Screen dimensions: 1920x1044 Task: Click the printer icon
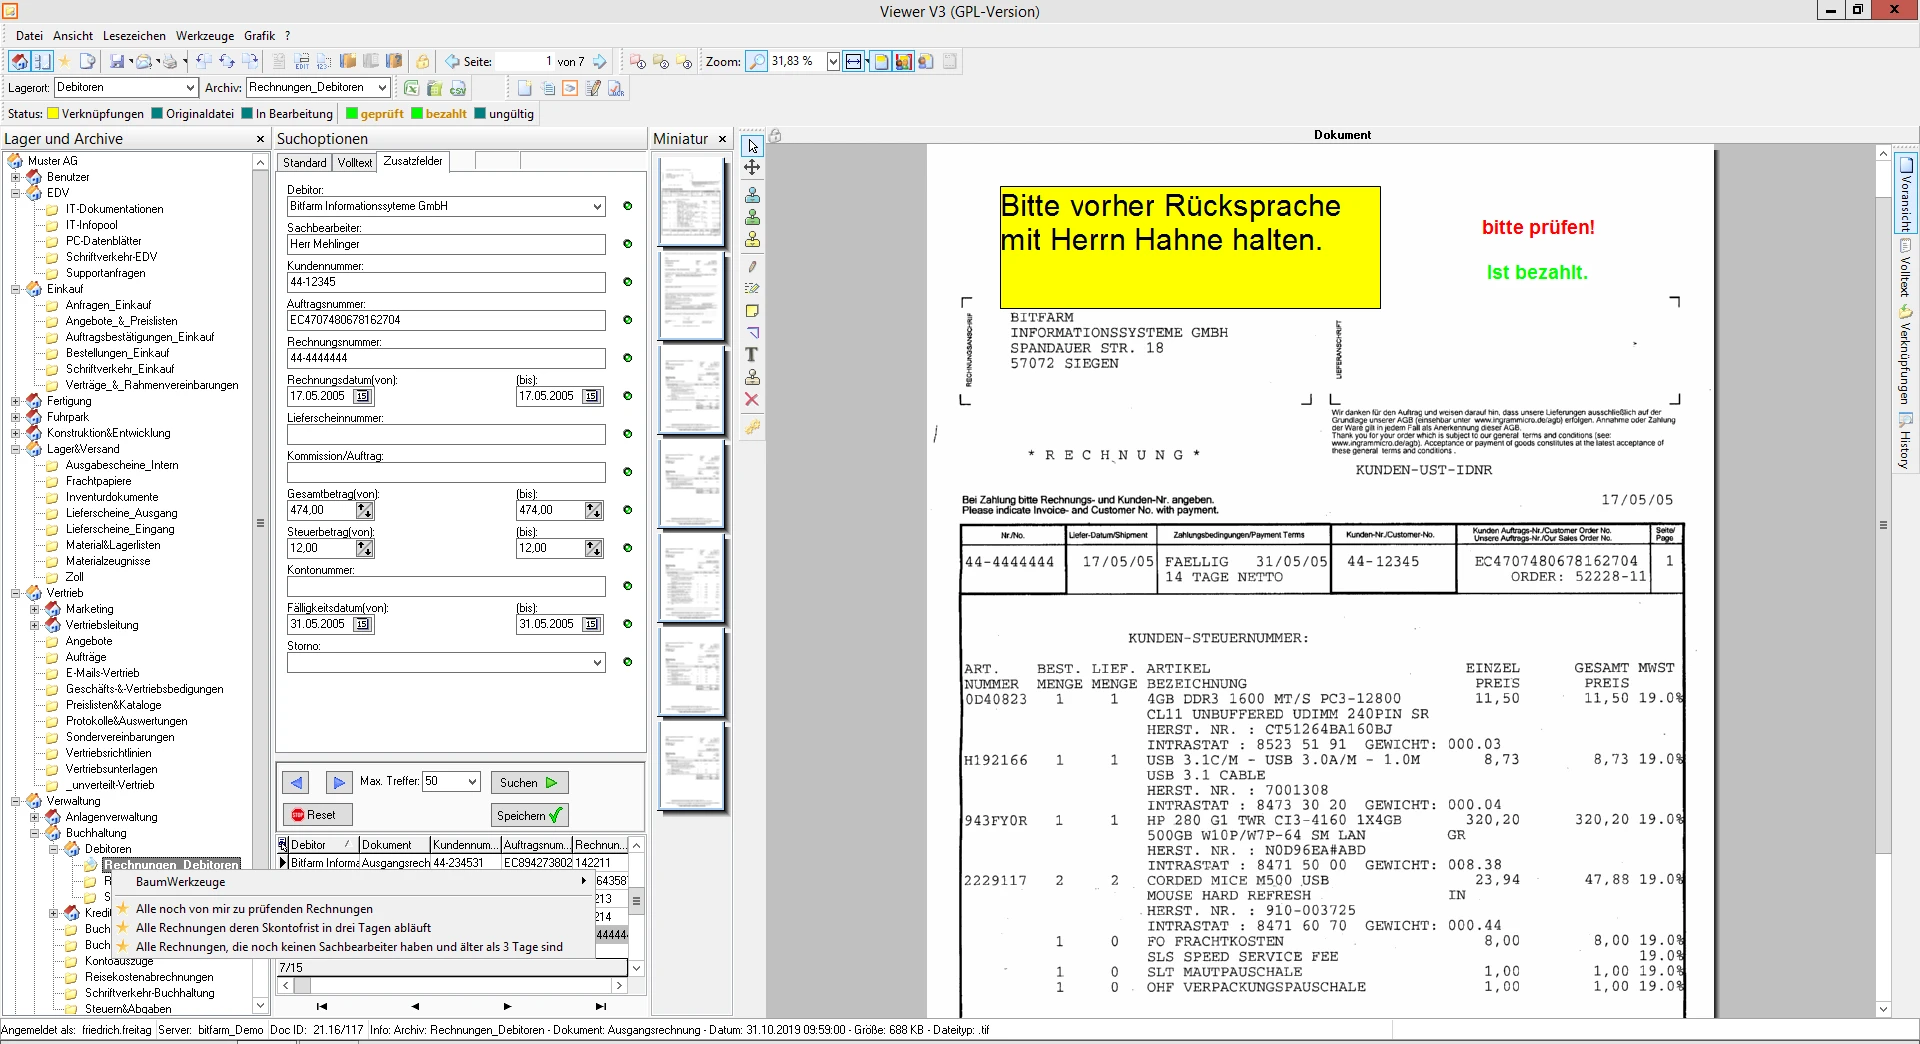[x=170, y=61]
